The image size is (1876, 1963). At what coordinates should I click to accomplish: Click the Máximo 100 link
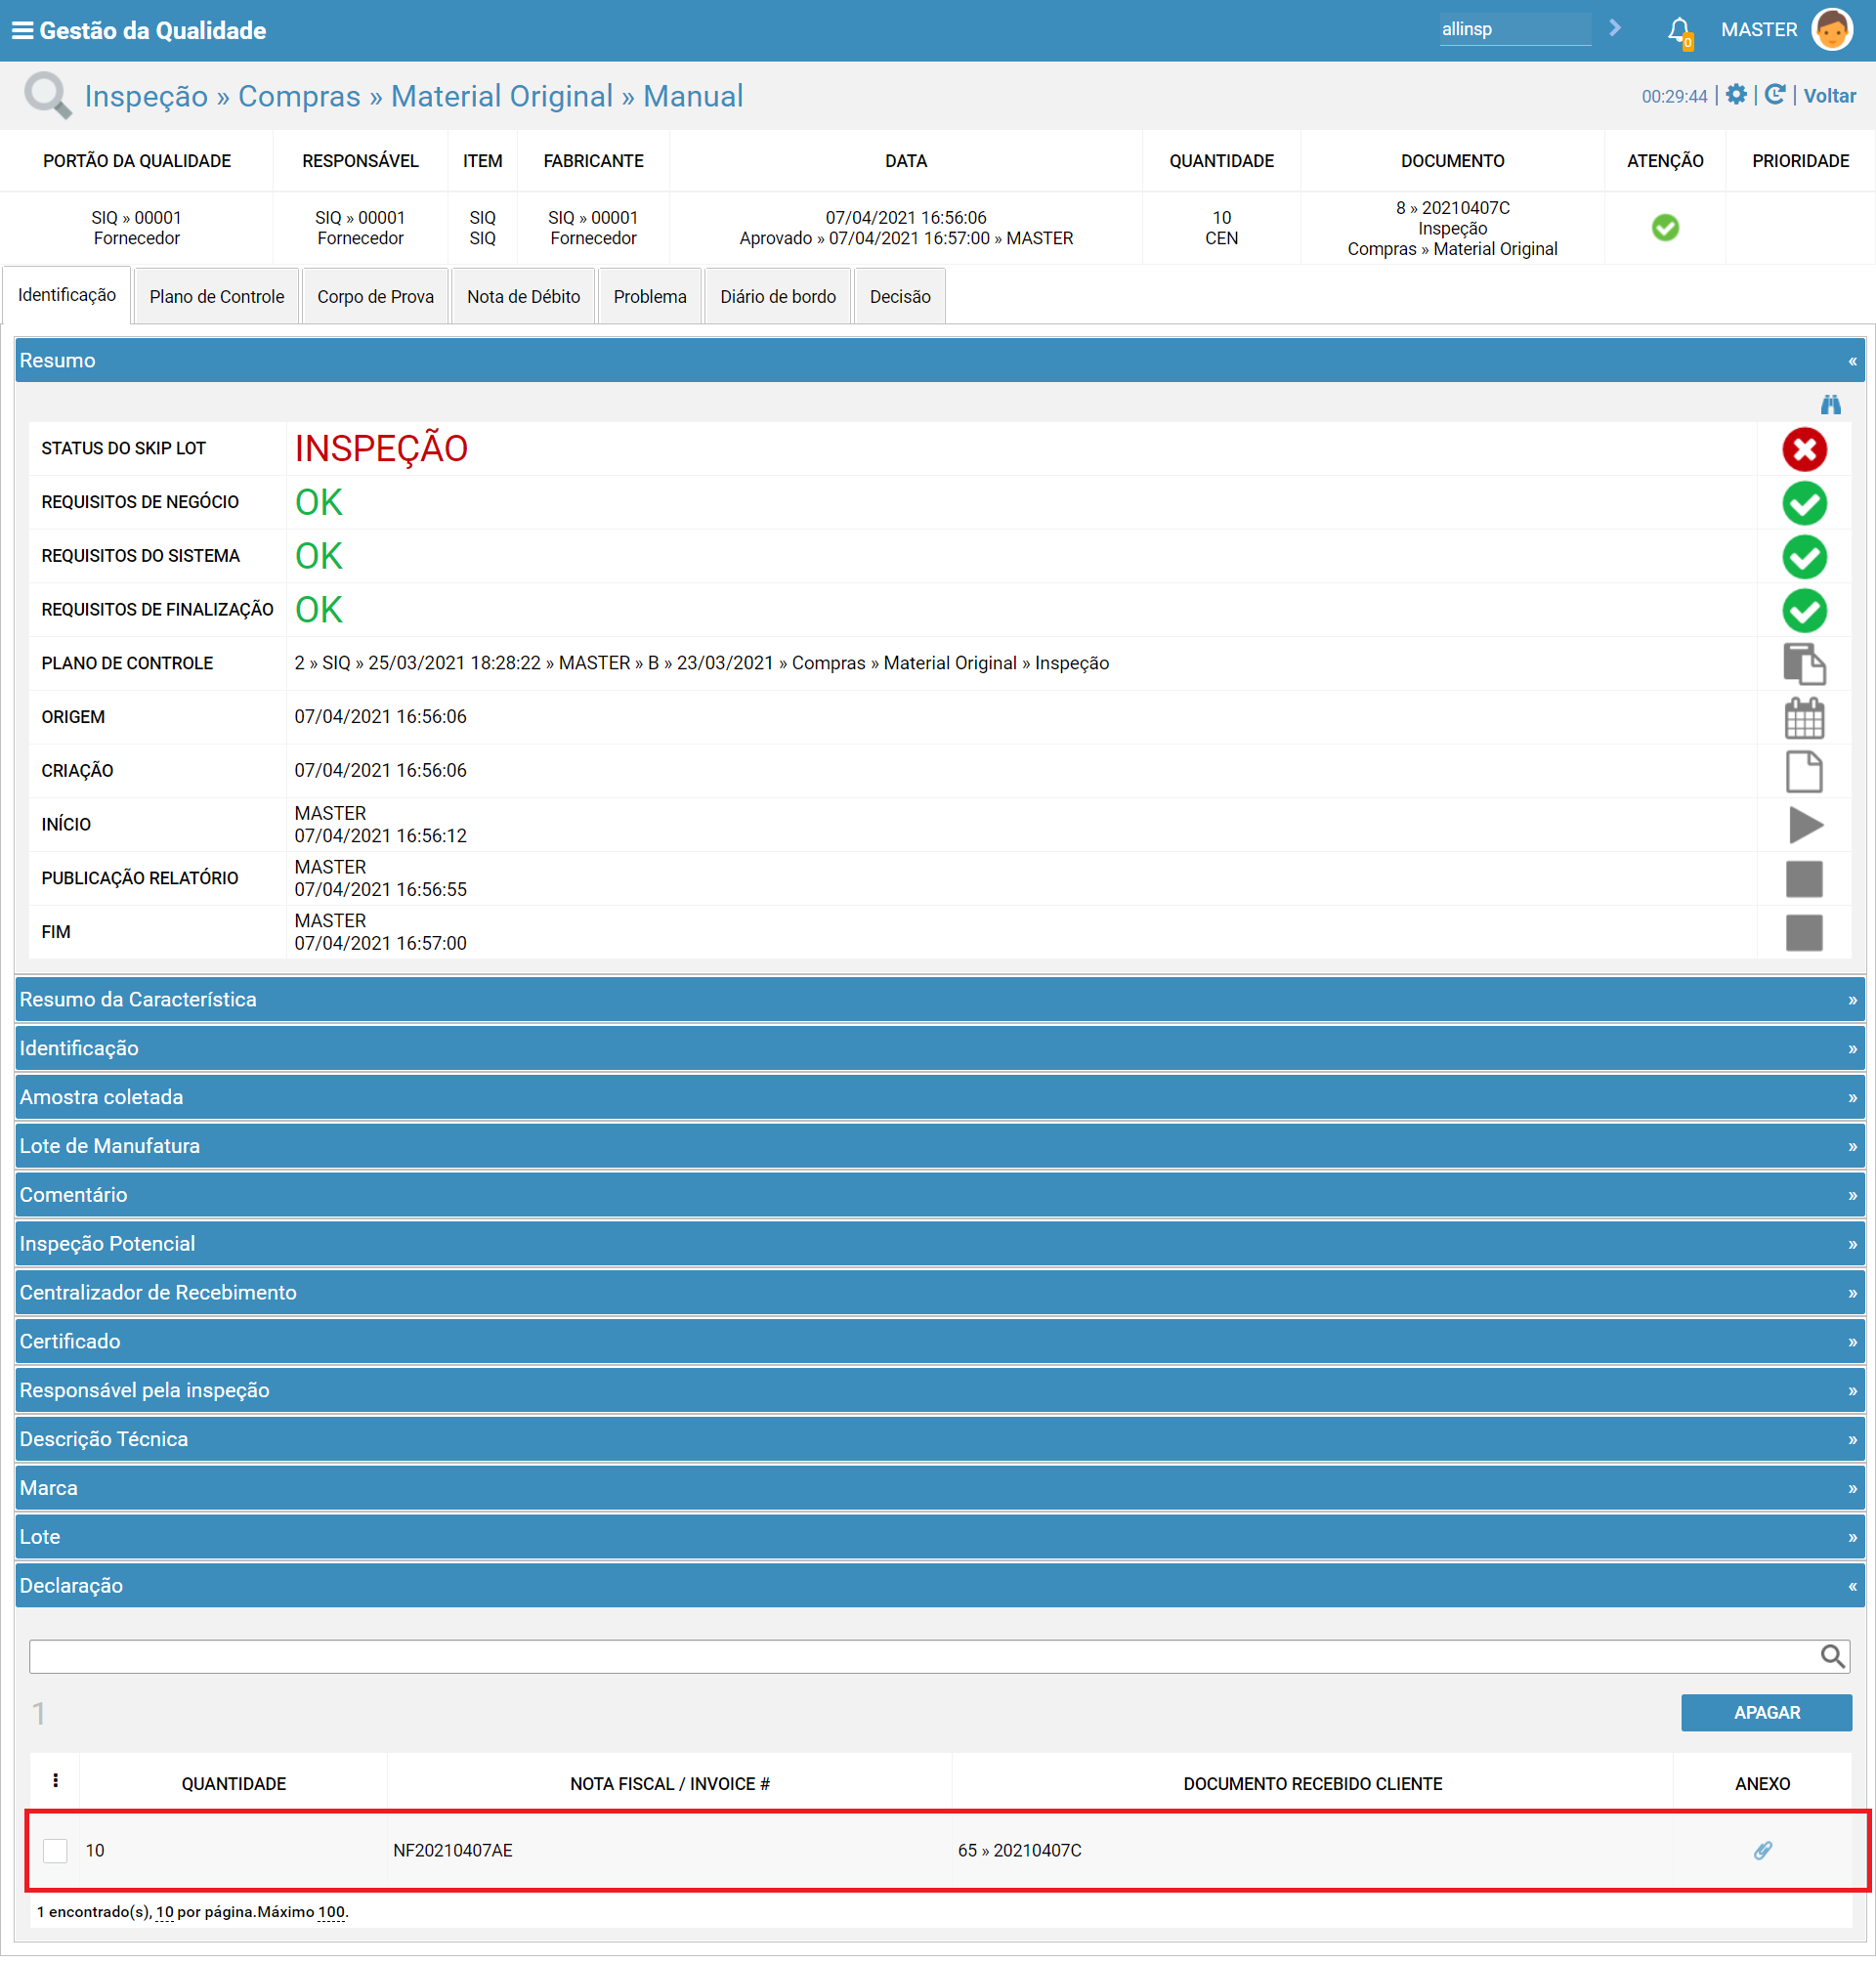331,1912
